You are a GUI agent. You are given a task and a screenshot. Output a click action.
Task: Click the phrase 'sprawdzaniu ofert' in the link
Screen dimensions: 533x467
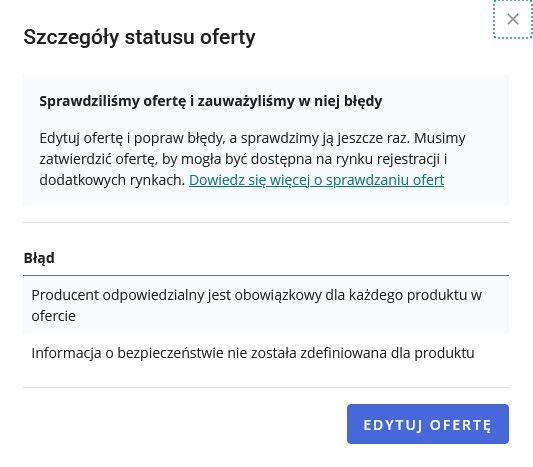pyautogui.click(x=385, y=180)
